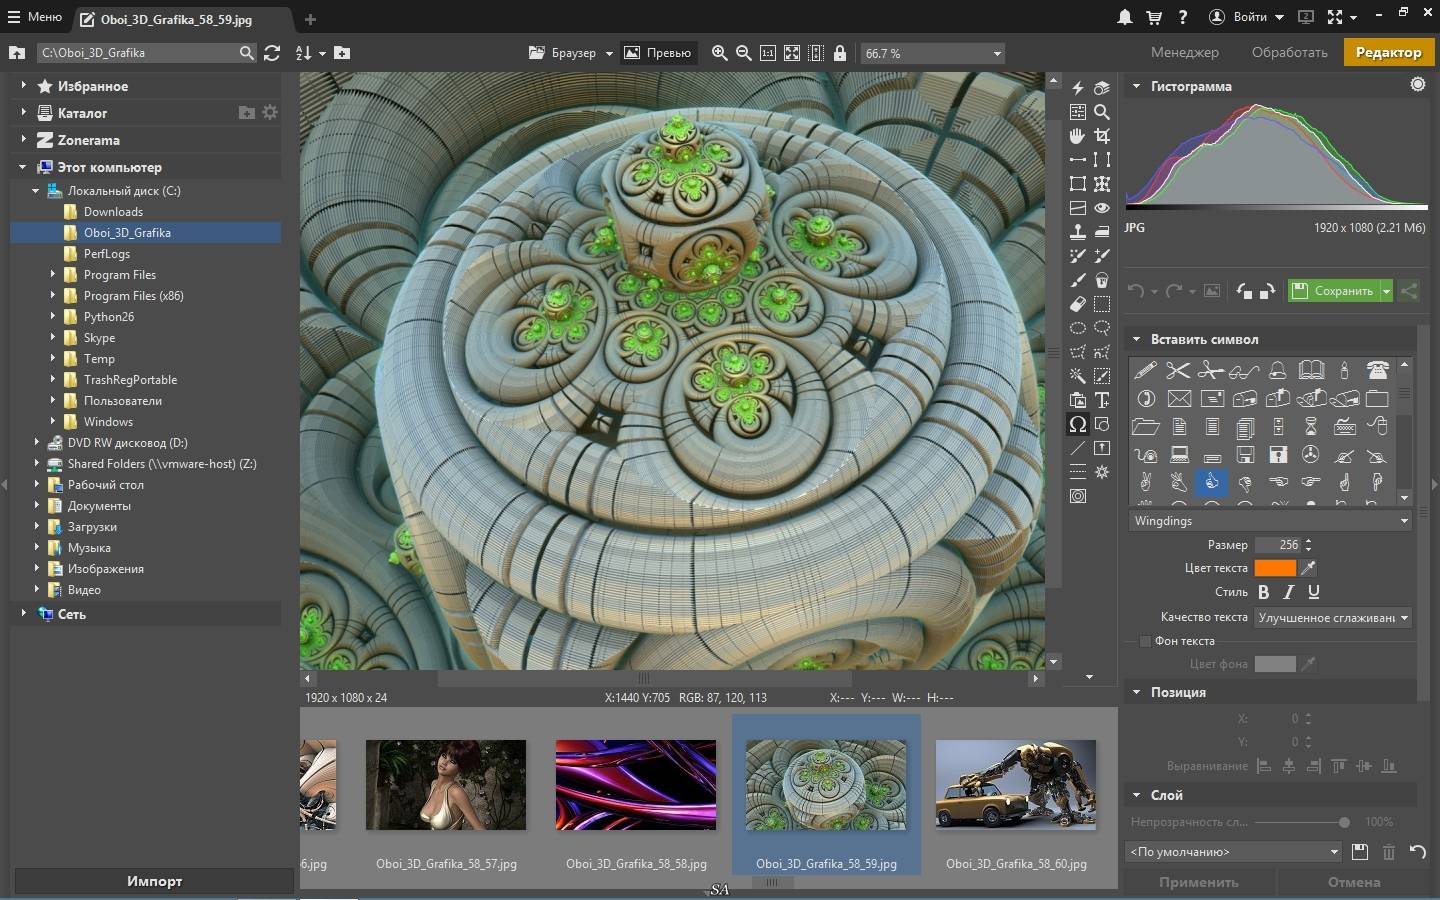
Task: Insert the telephone Wingdings symbol
Action: 1377,370
